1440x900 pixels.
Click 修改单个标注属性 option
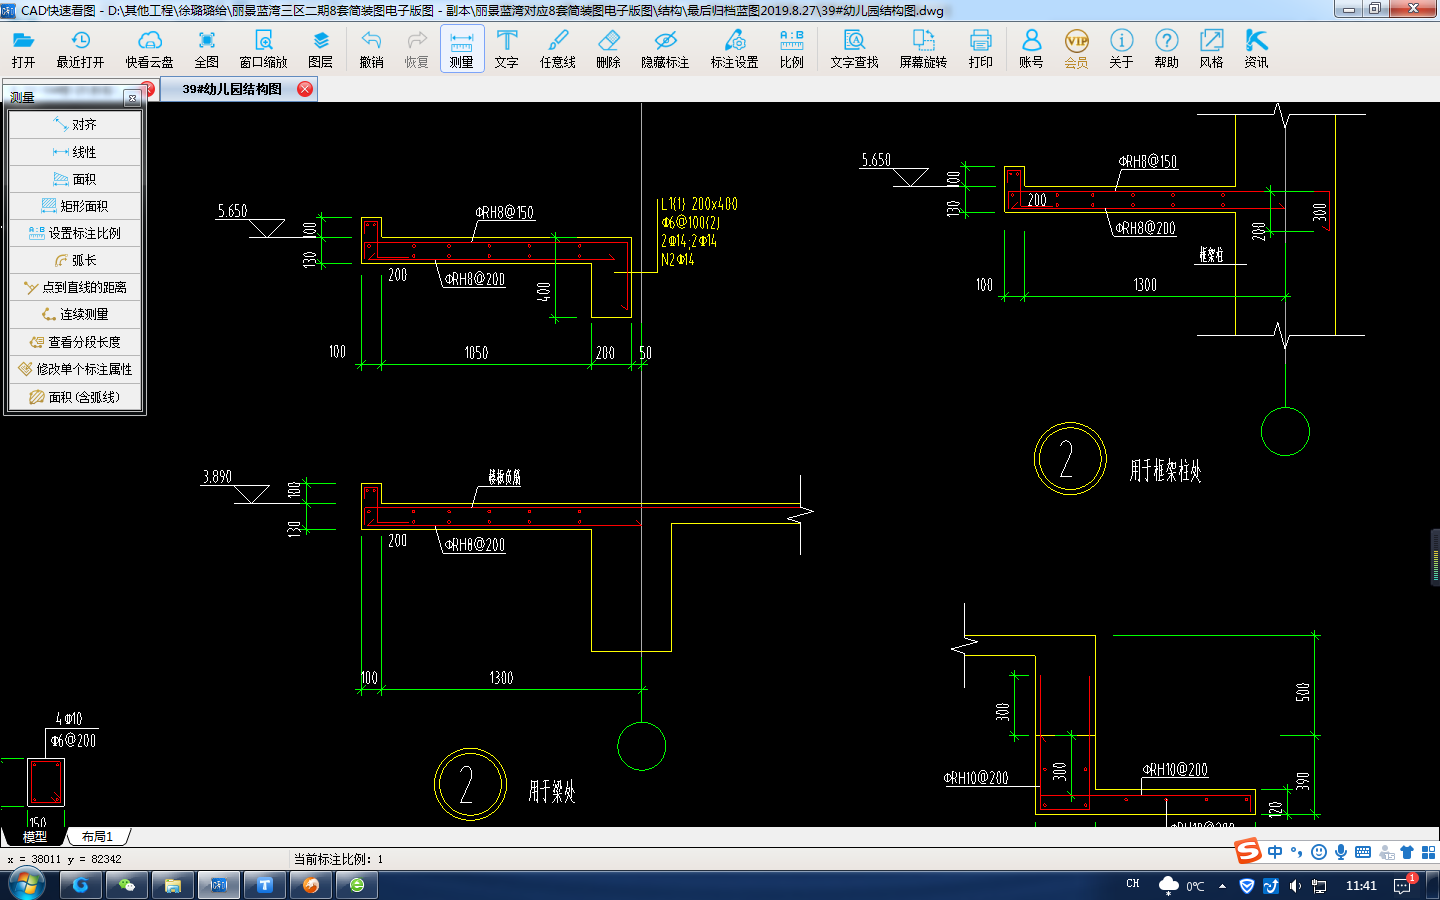tap(75, 369)
